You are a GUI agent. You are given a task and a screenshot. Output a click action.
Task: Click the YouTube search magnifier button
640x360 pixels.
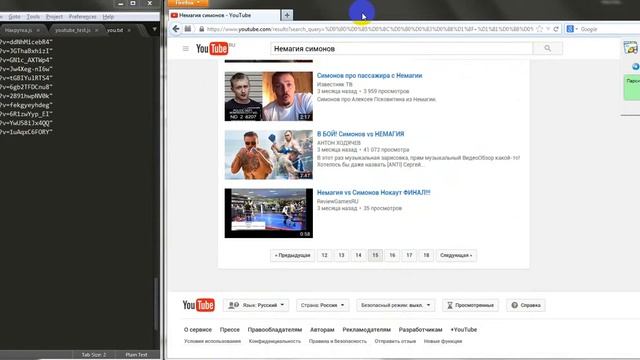point(547,48)
